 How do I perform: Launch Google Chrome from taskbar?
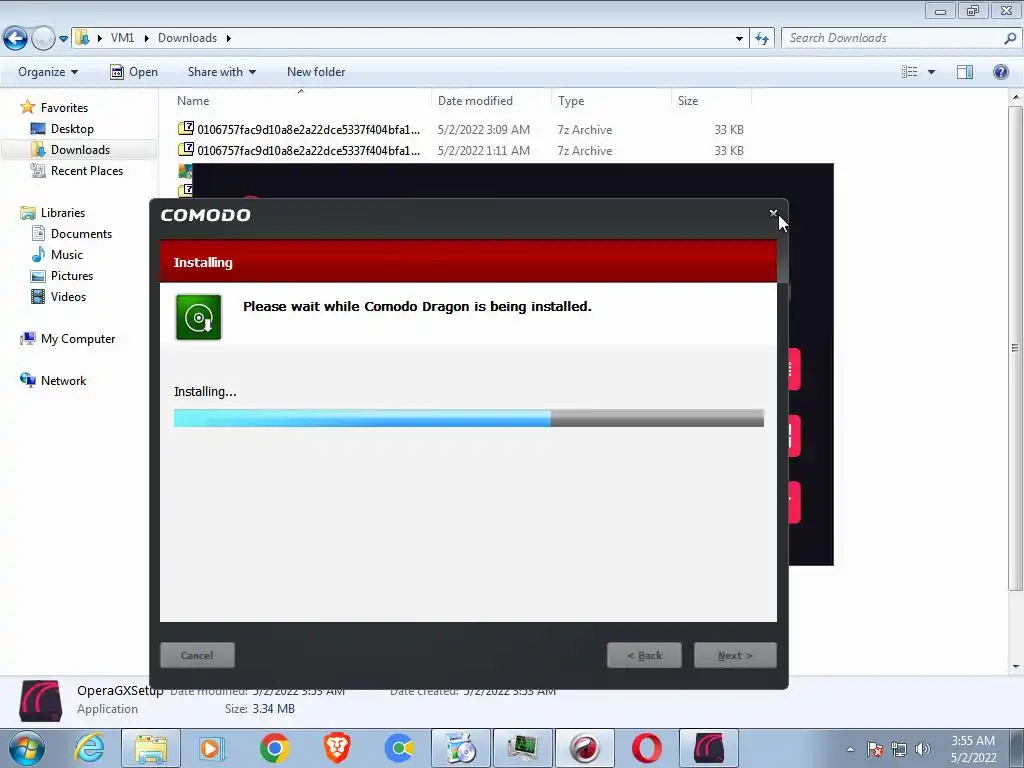coord(274,748)
